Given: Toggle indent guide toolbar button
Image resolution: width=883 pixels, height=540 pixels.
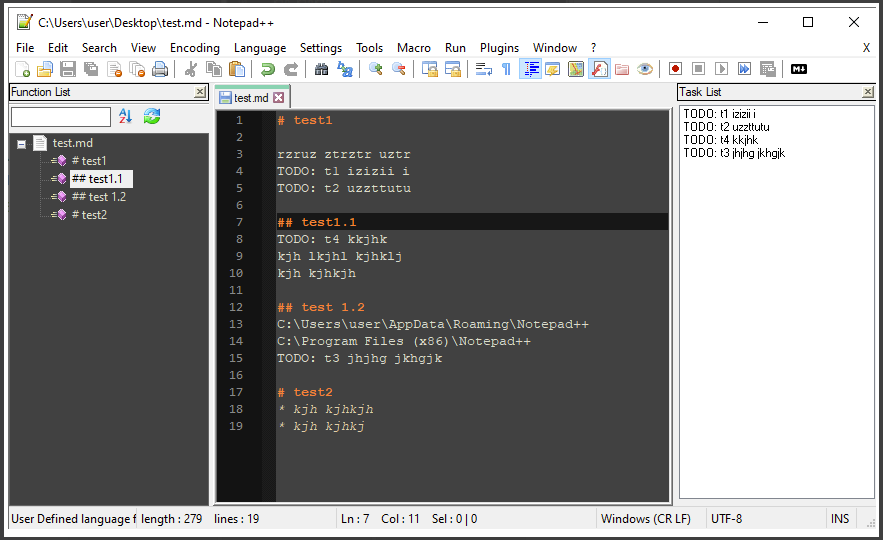Looking at the screenshot, I should point(530,69).
